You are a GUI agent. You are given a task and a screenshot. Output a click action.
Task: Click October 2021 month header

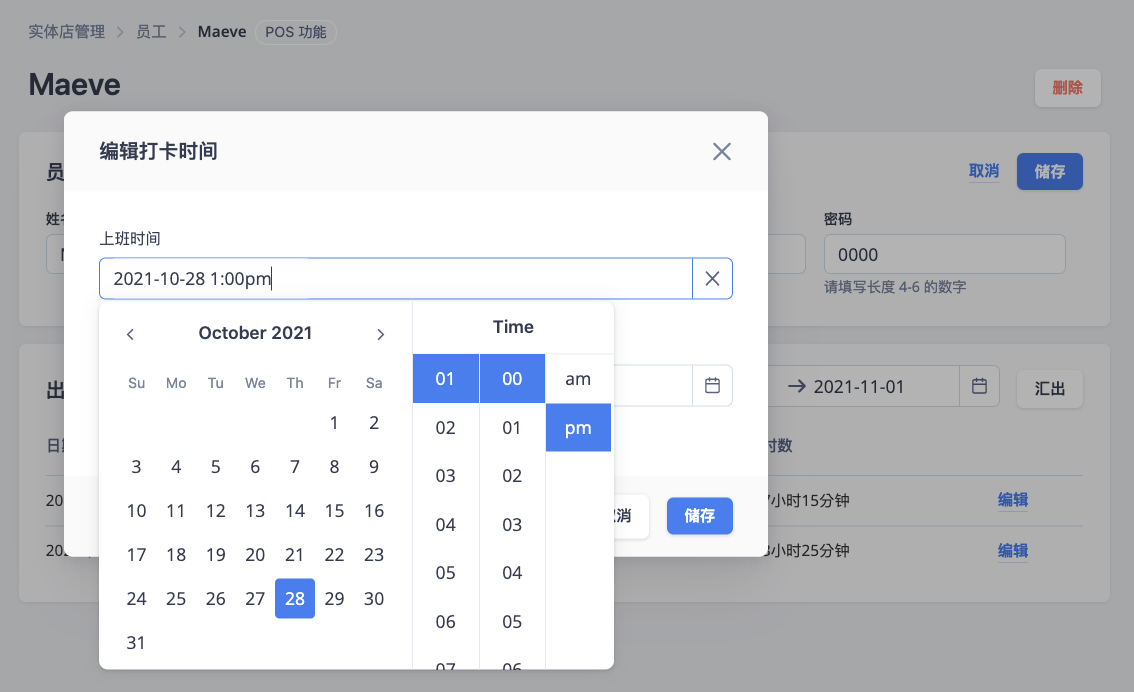coord(255,333)
